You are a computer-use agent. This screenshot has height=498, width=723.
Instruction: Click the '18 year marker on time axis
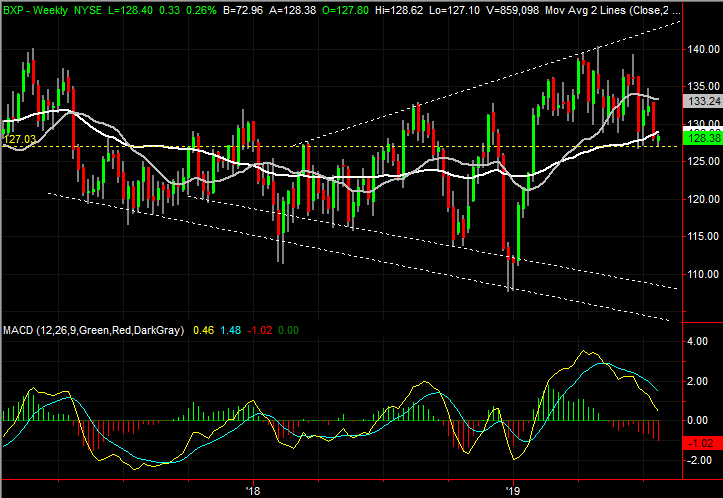(x=252, y=490)
